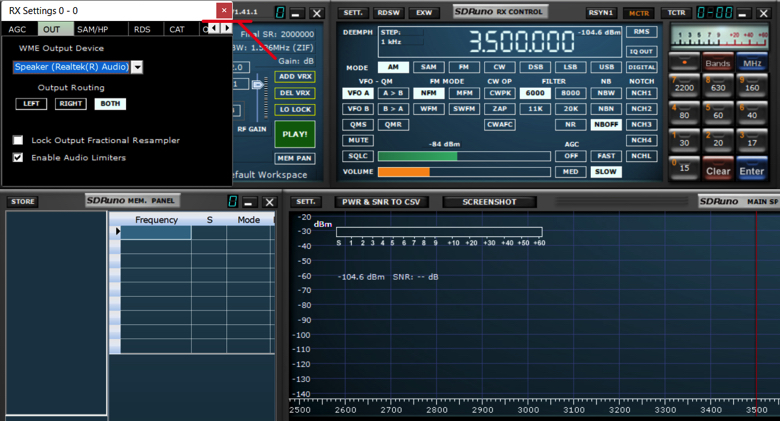This screenshot has height=421, width=780.
Task: Click the TCTR button
Action: point(676,13)
